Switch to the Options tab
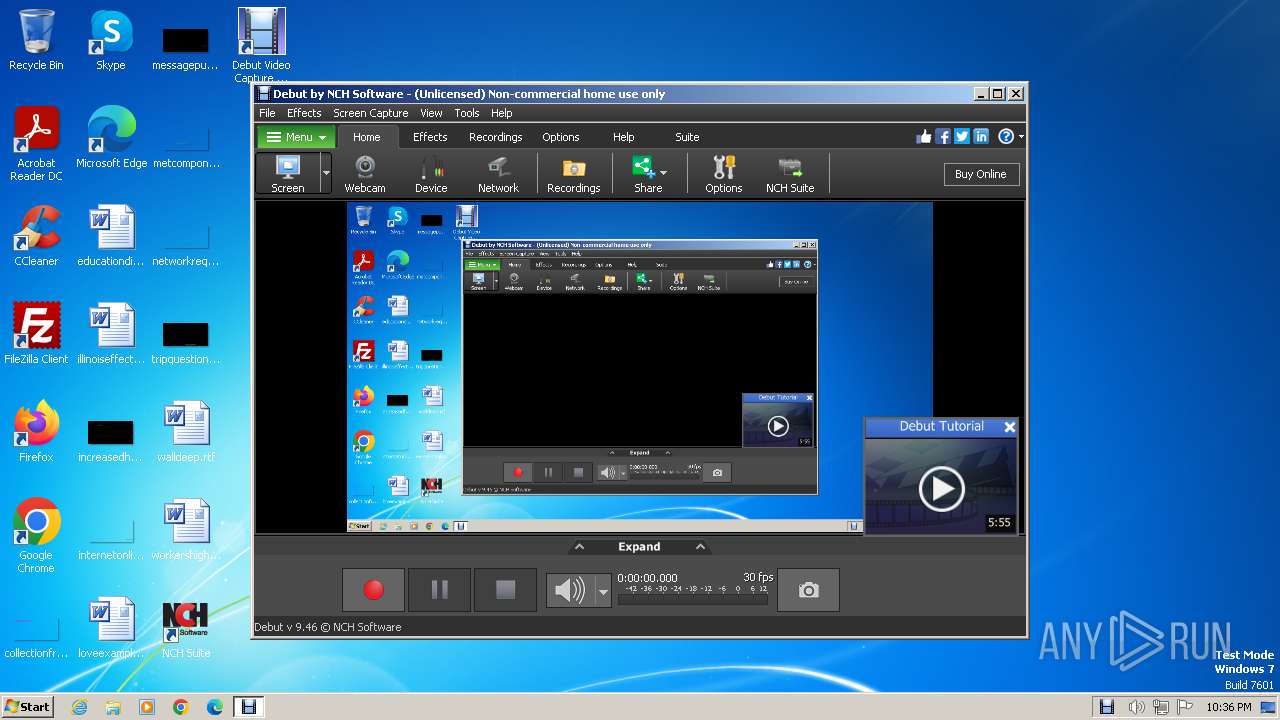Screen dimensions: 1280x720 561,137
